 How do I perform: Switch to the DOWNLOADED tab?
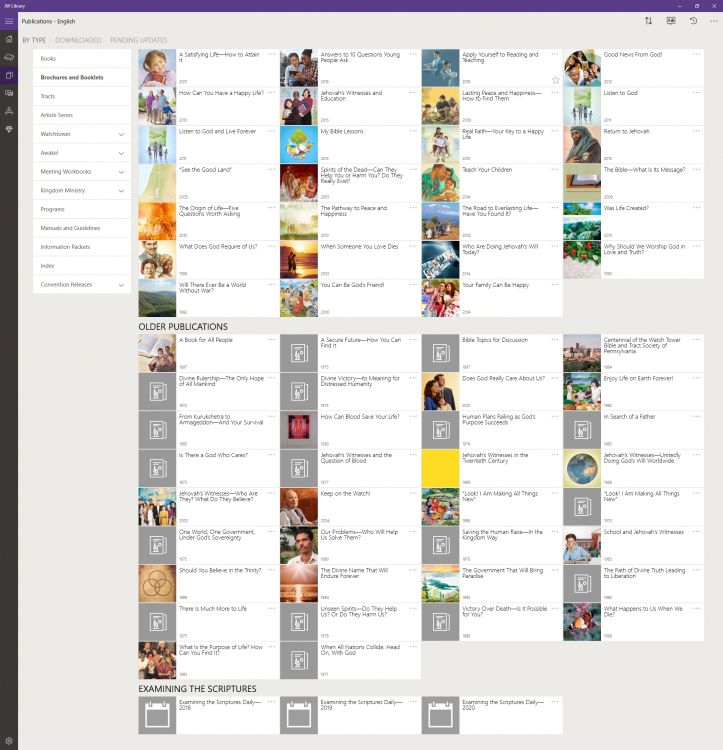point(78,40)
